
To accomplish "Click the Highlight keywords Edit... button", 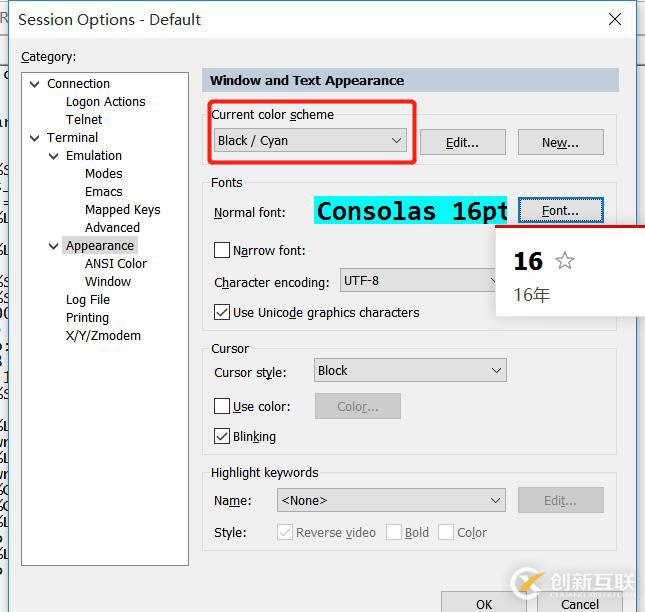I will [560, 500].
